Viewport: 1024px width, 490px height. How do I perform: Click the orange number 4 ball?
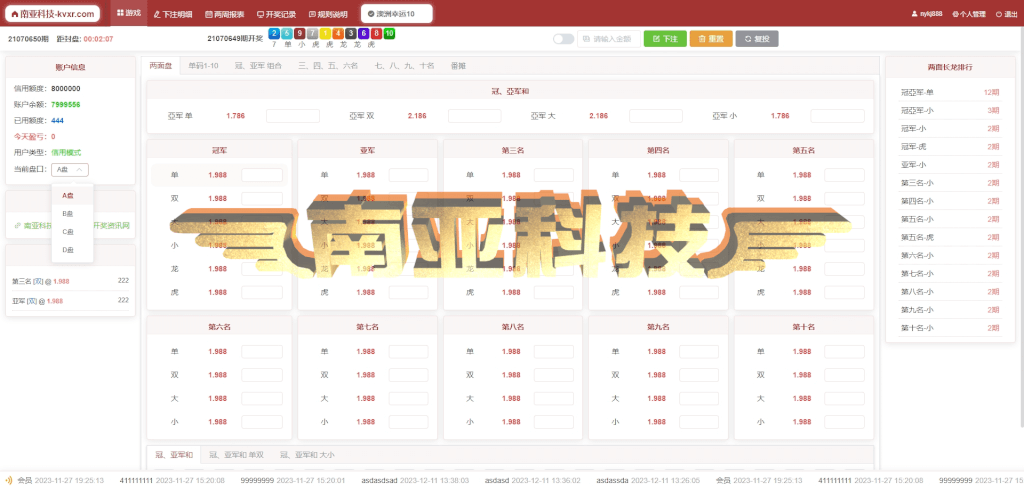[x=338, y=33]
